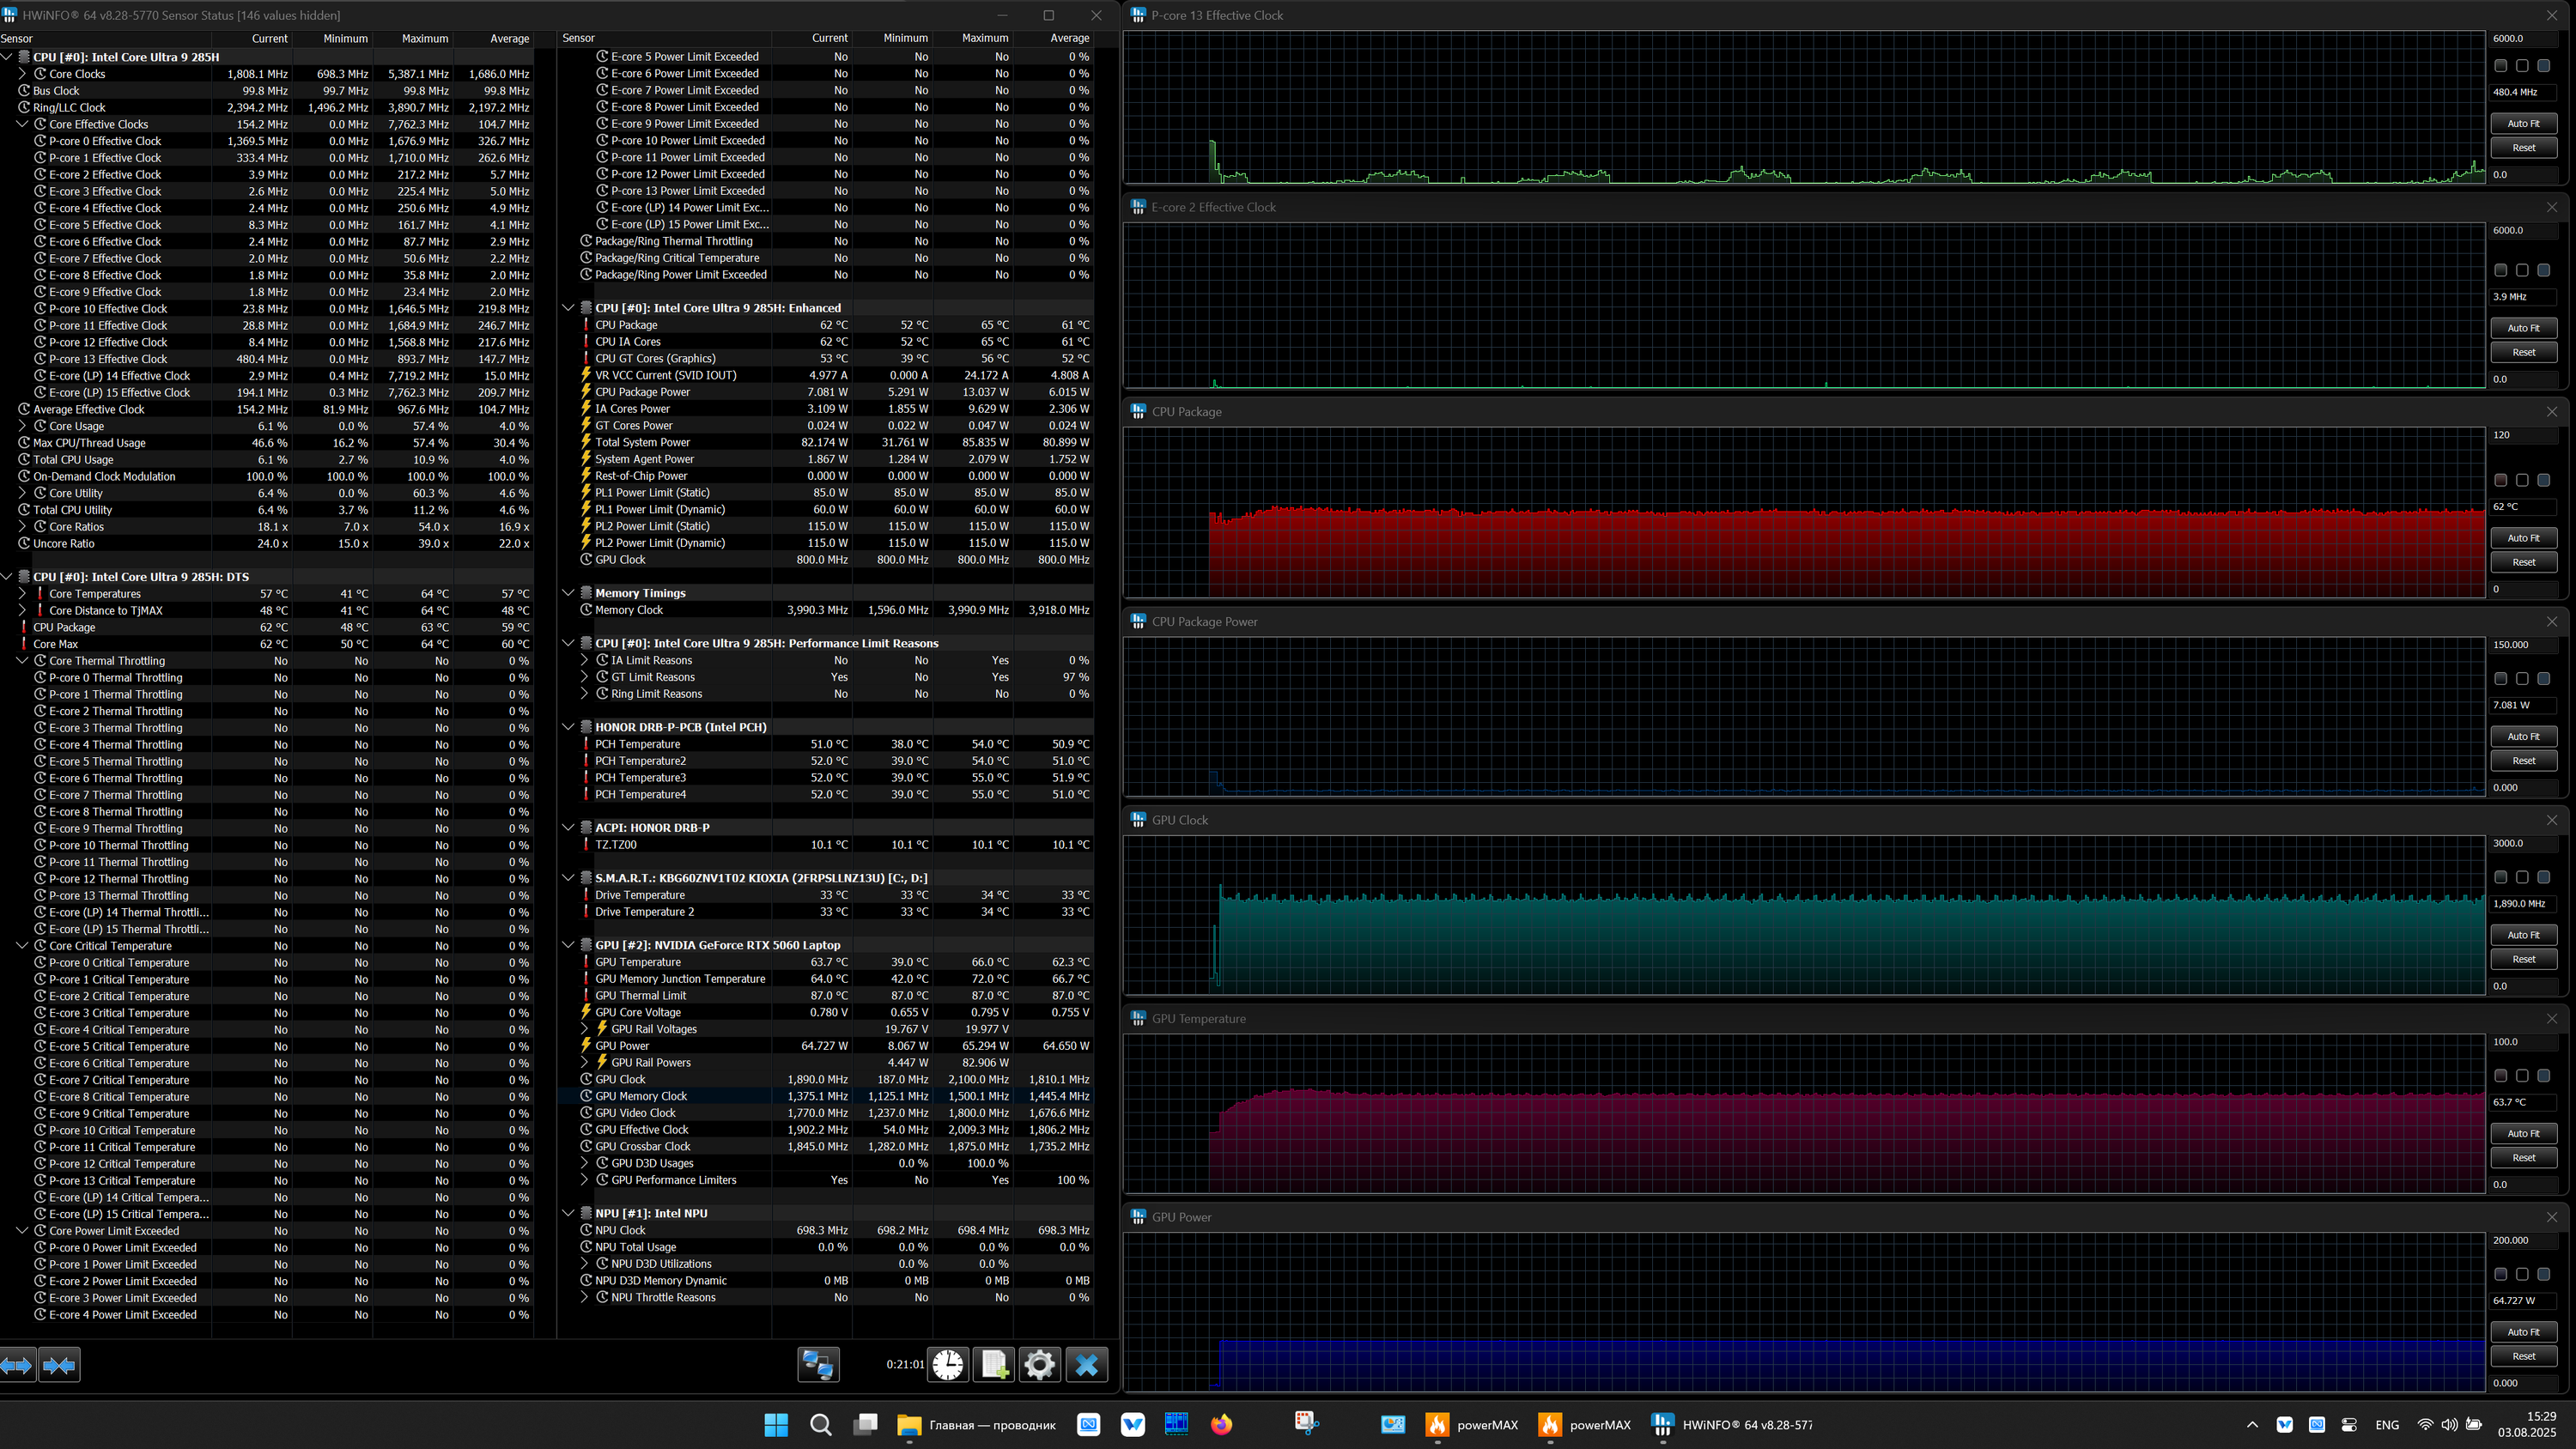Screen dimensions: 2576x1449
Task: Toggle first checkbox in GPU Clock graph panel
Action: 2500,877
